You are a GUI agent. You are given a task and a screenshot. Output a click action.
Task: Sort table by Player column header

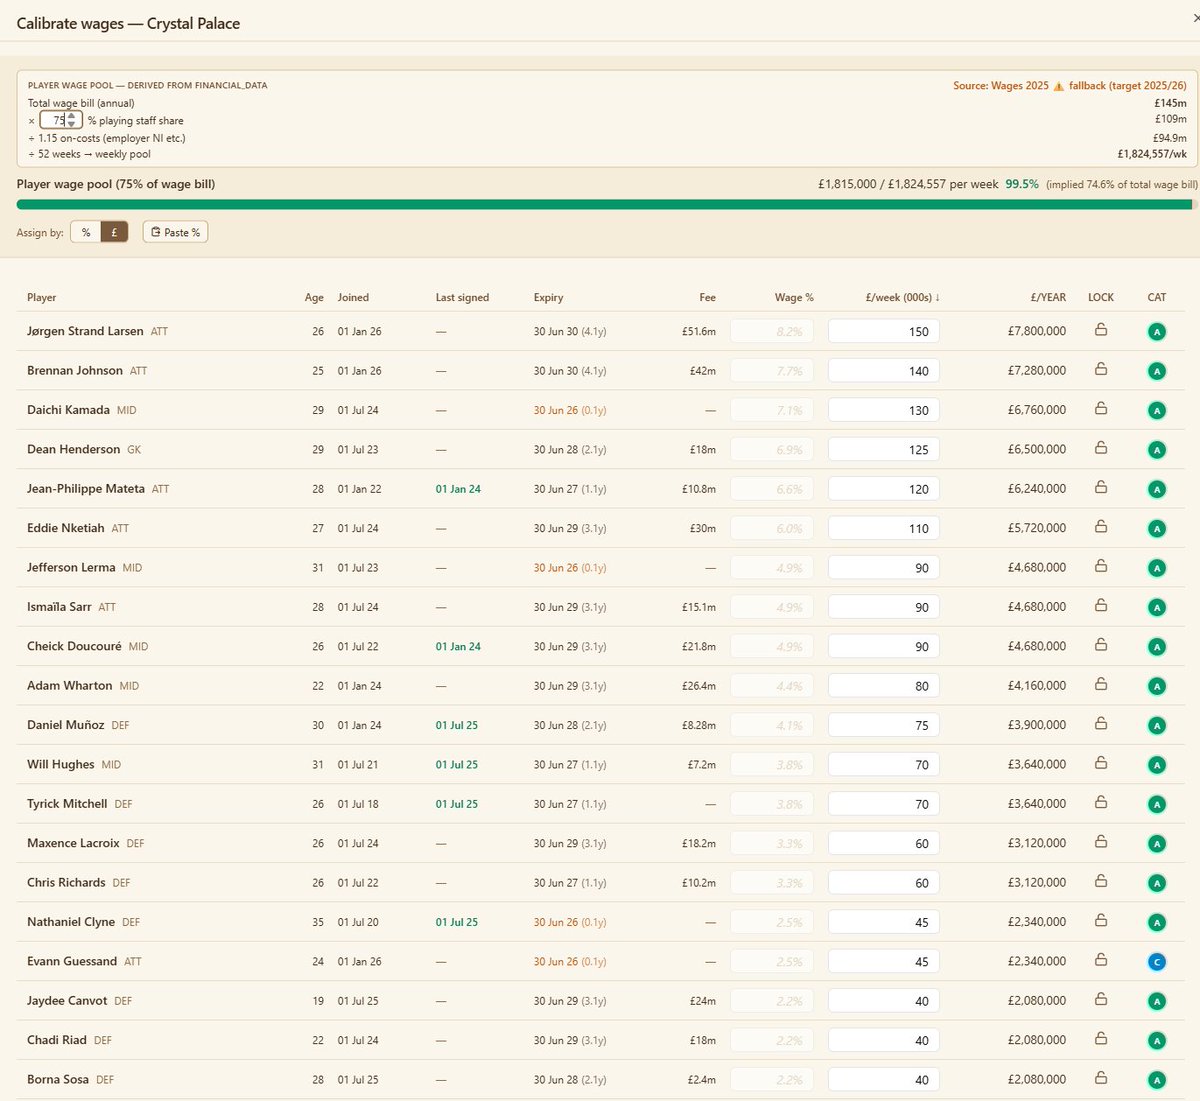pos(42,297)
